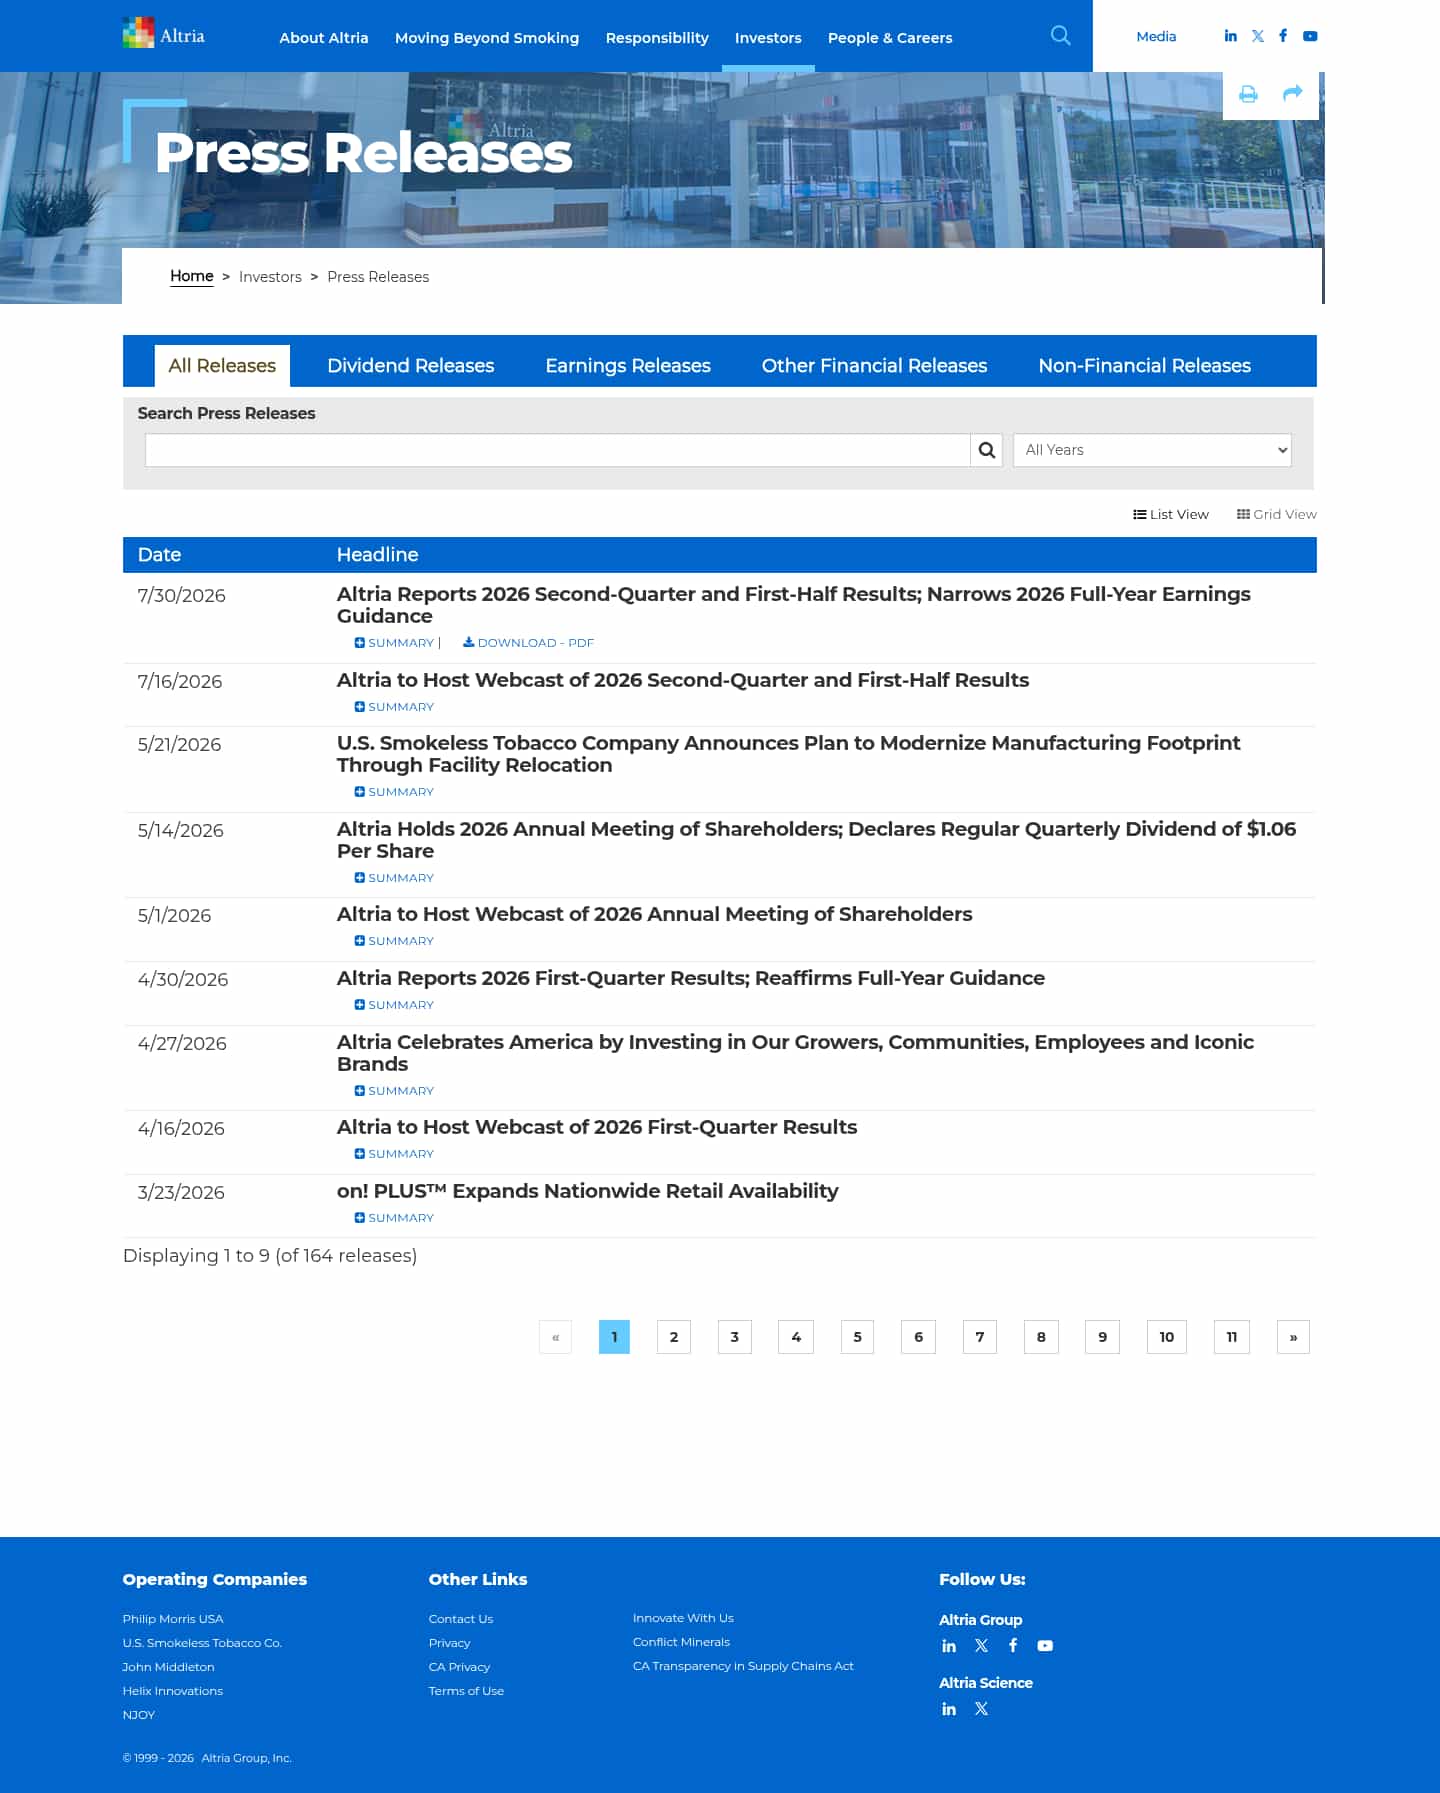Open Altria Group YouTube icon in footer
The image size is (1440, 1793).
coord(1045,1646)
